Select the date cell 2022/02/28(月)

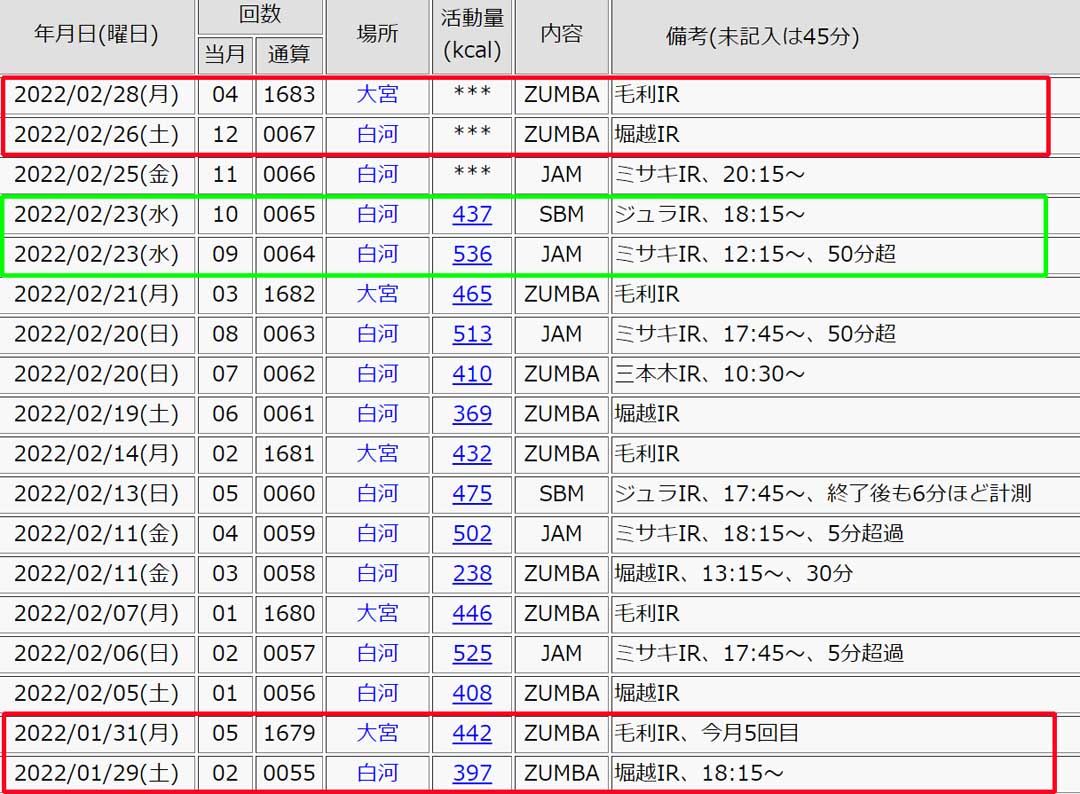tap(96, 94)
